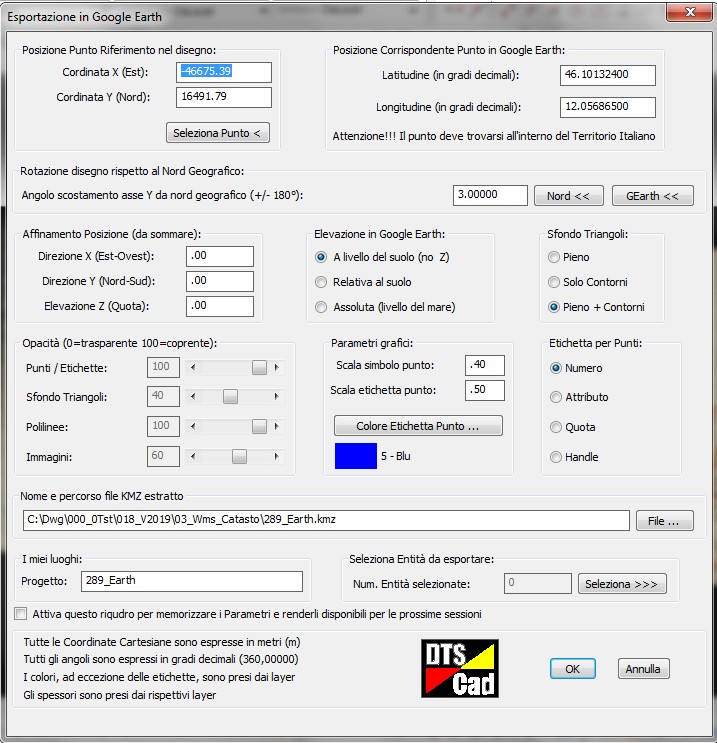Screen dimensions: 717x743
Task: Select 'Assoluta (livello del mare)' elevation
Action: pos(322,307)
